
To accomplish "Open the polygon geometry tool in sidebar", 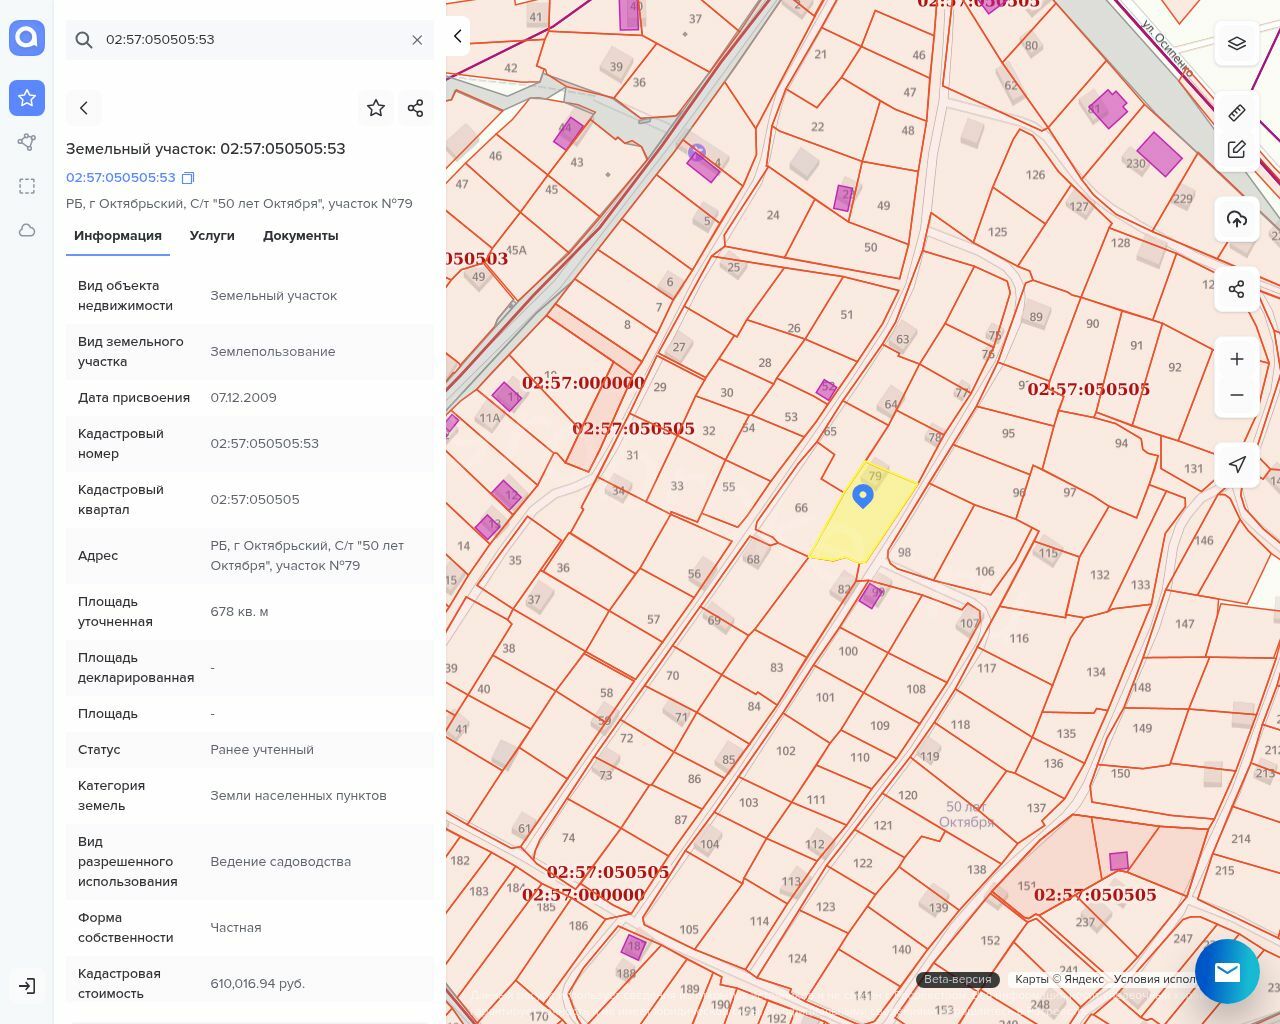I will click(x=27, y=142).
